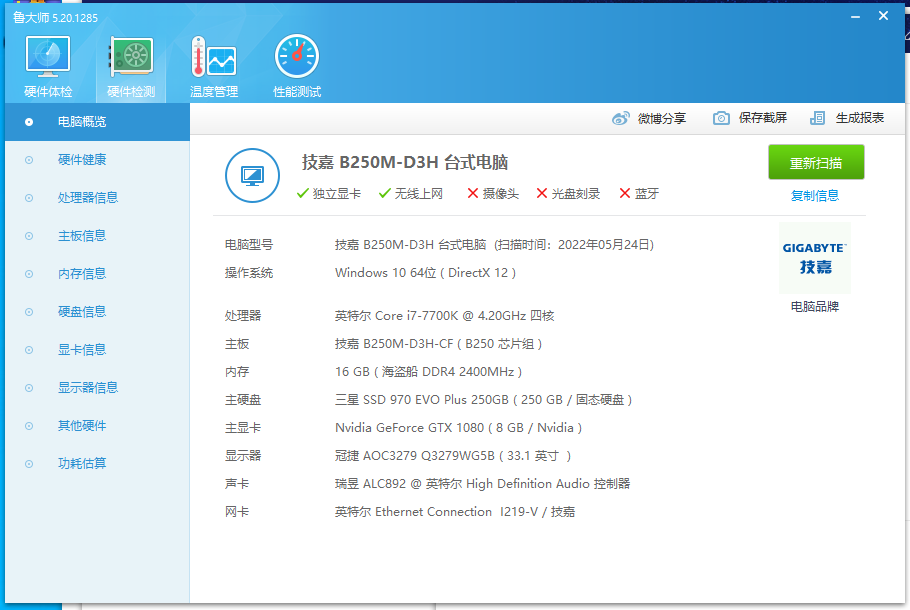910x610 pixels.
Task: Click the Nvidia GeForce GTX 1080 value
Action: [x=458, y=428]
